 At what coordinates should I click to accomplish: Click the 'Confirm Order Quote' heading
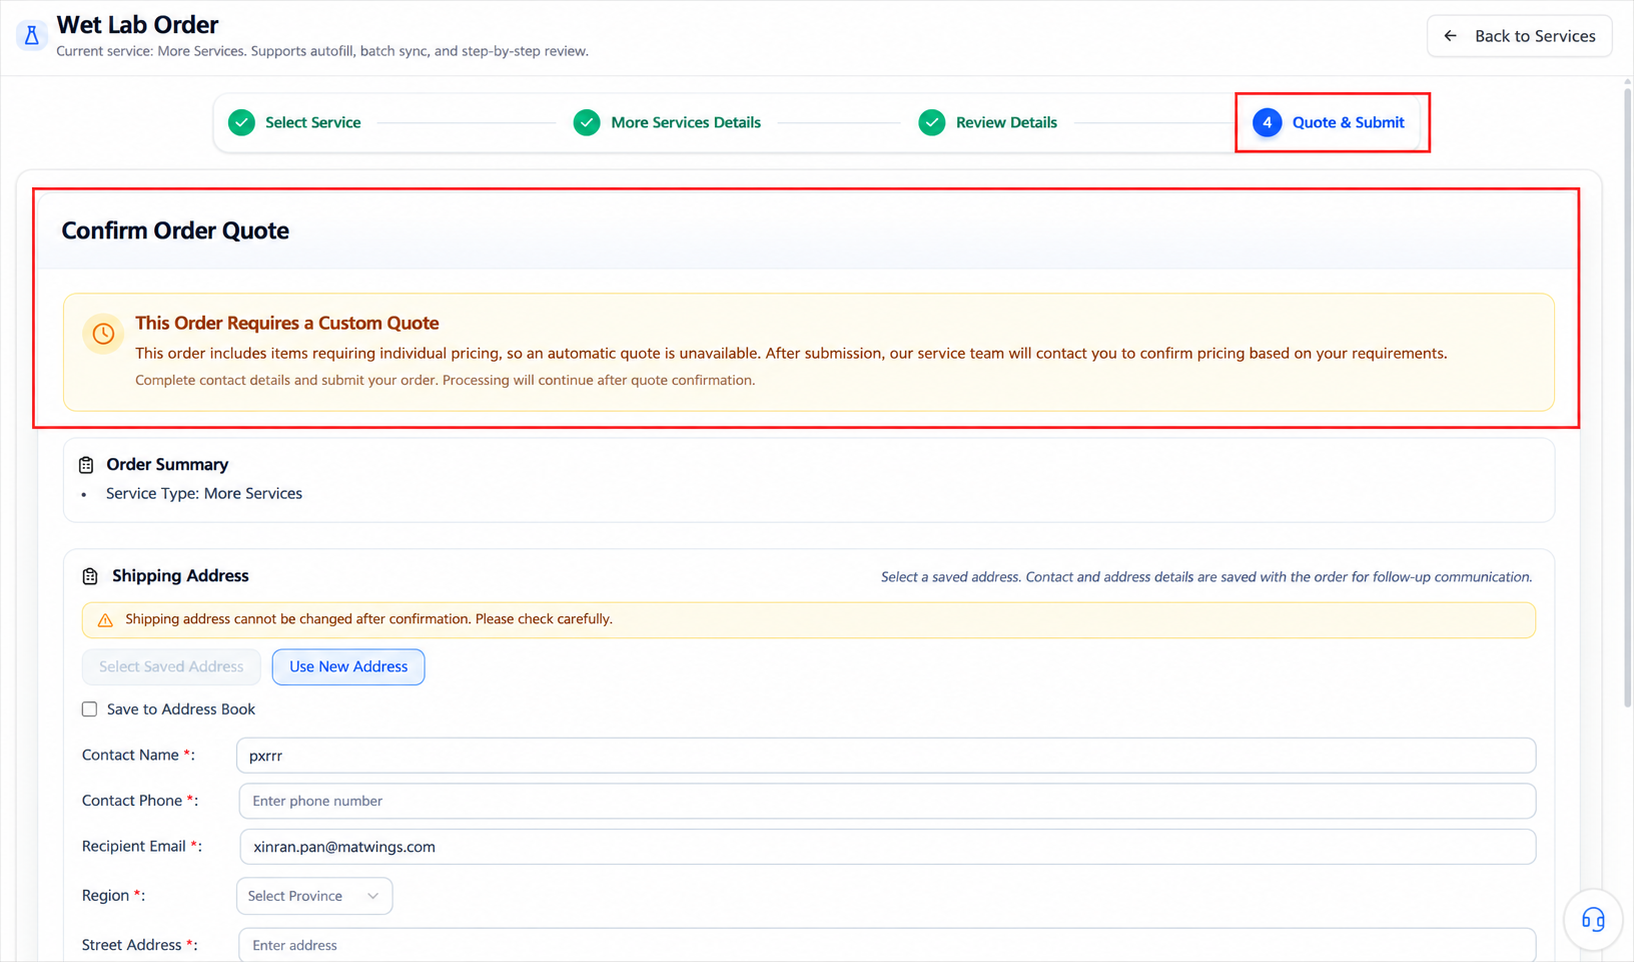pyautogui.click(x=175, y=231)
